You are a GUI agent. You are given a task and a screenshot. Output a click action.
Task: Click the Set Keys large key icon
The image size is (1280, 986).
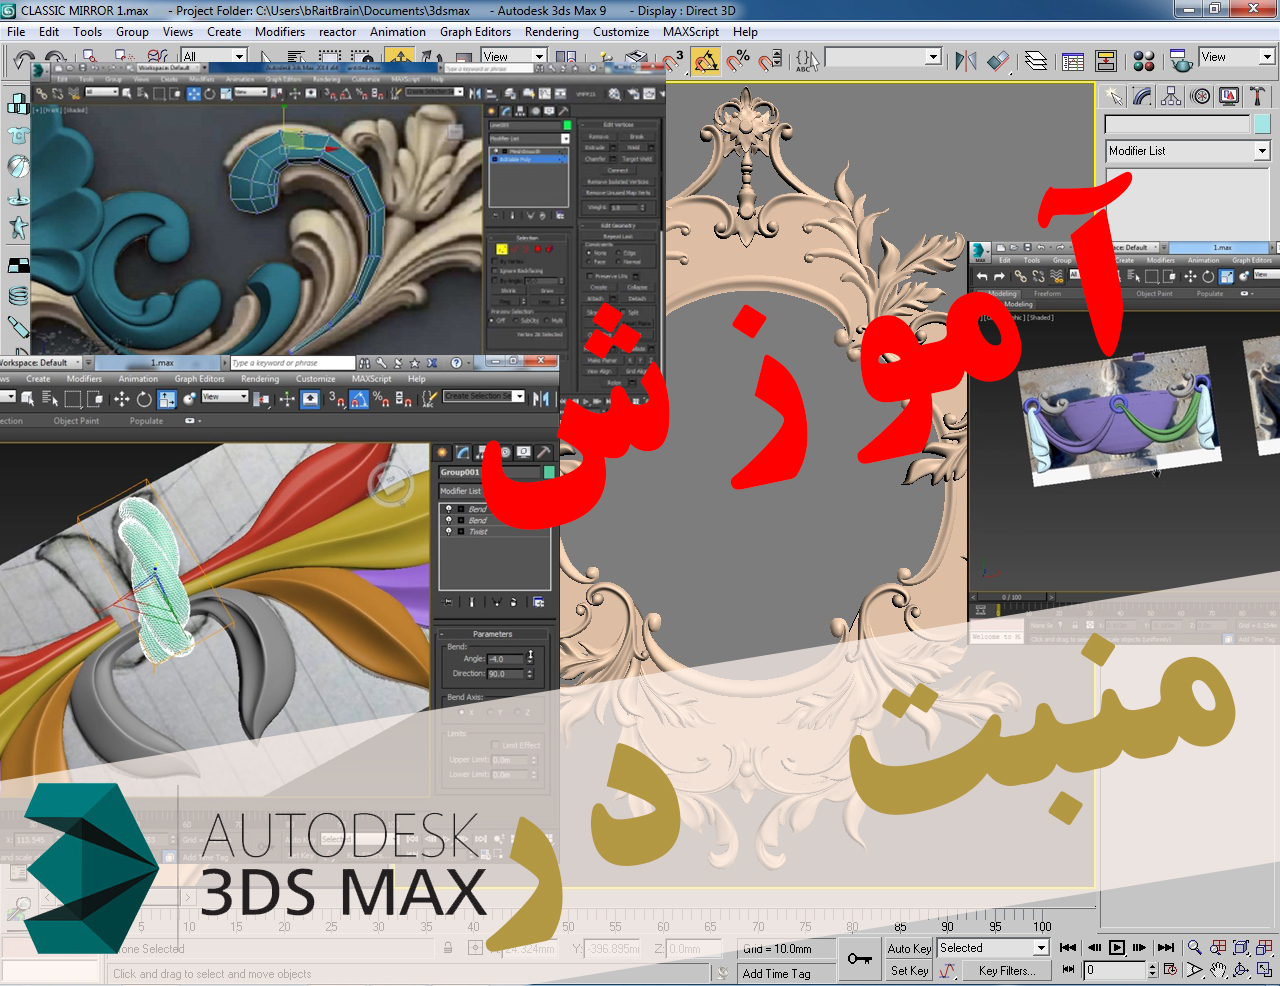(x=859, y=959)
